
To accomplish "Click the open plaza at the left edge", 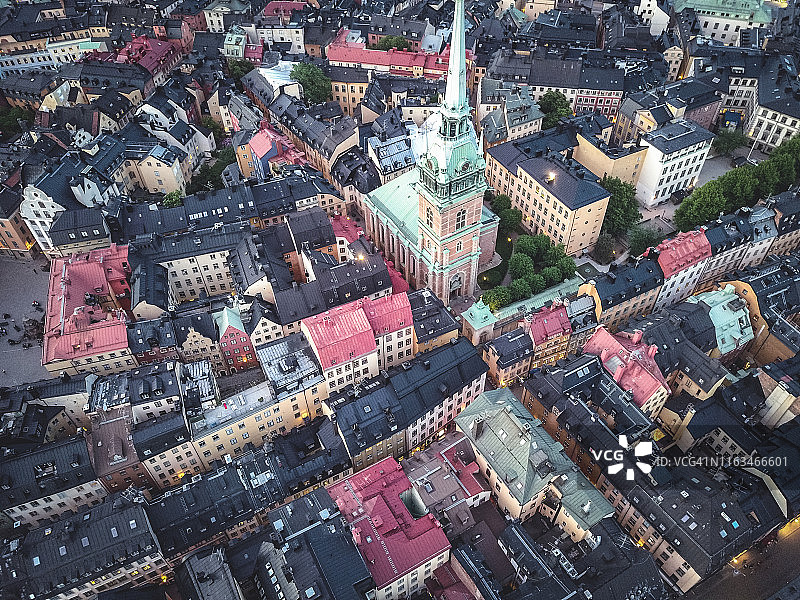I will (x=20, y=320).
